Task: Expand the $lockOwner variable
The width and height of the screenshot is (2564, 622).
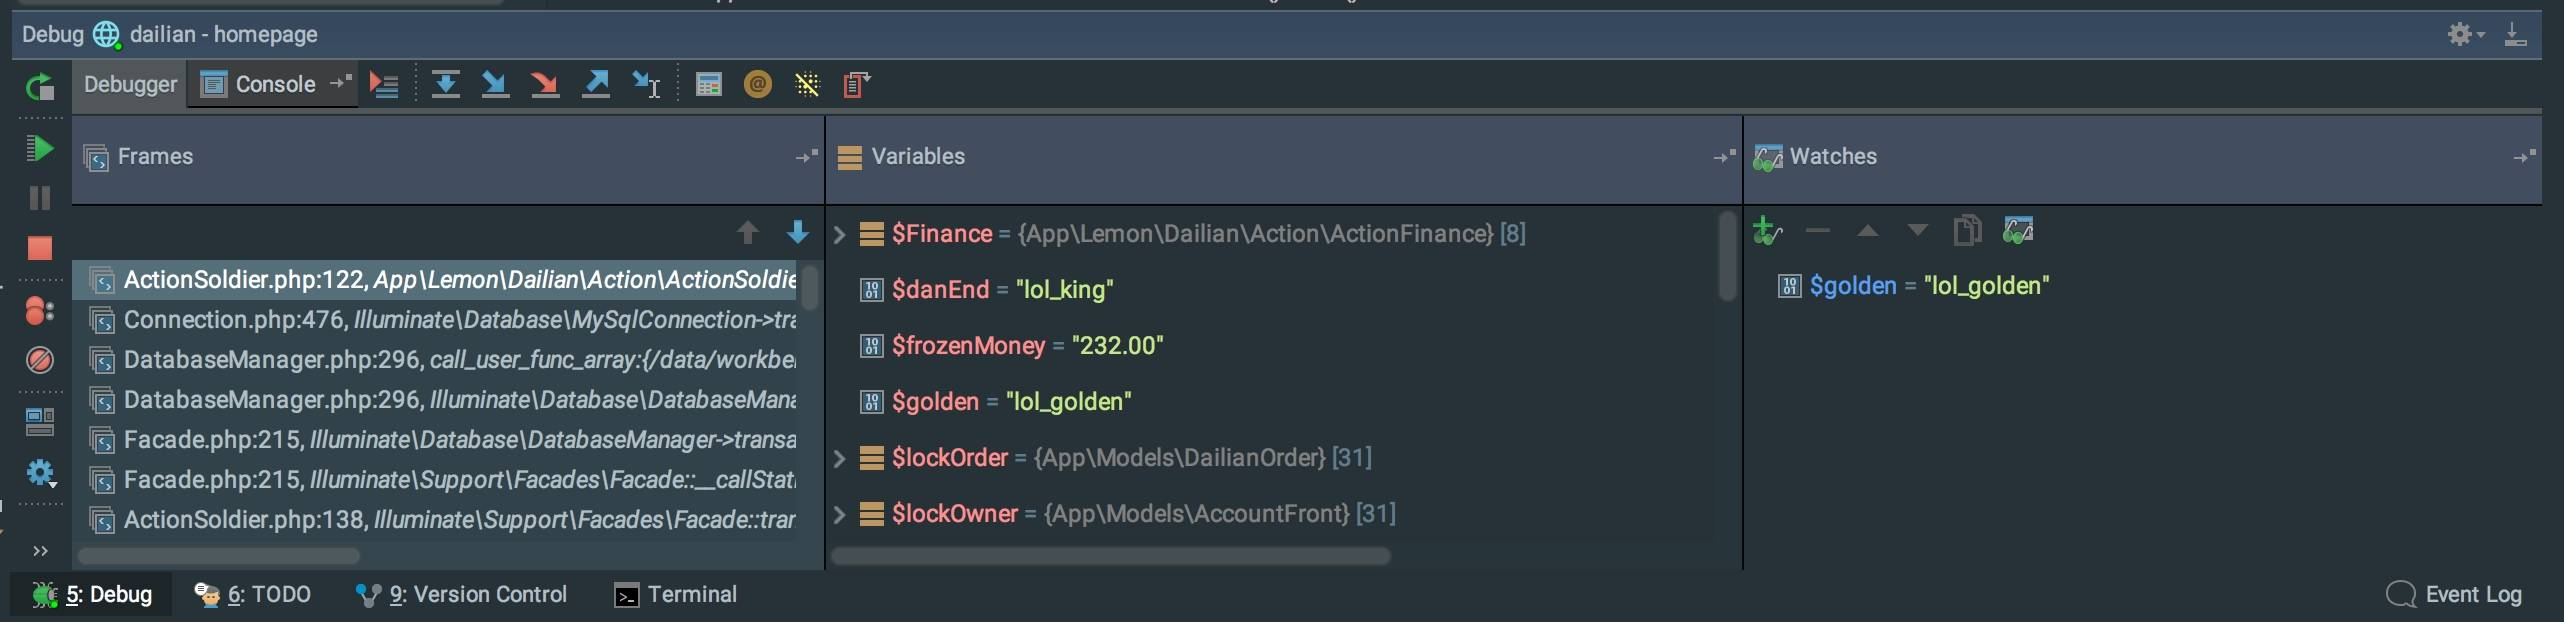Action: 840,515
